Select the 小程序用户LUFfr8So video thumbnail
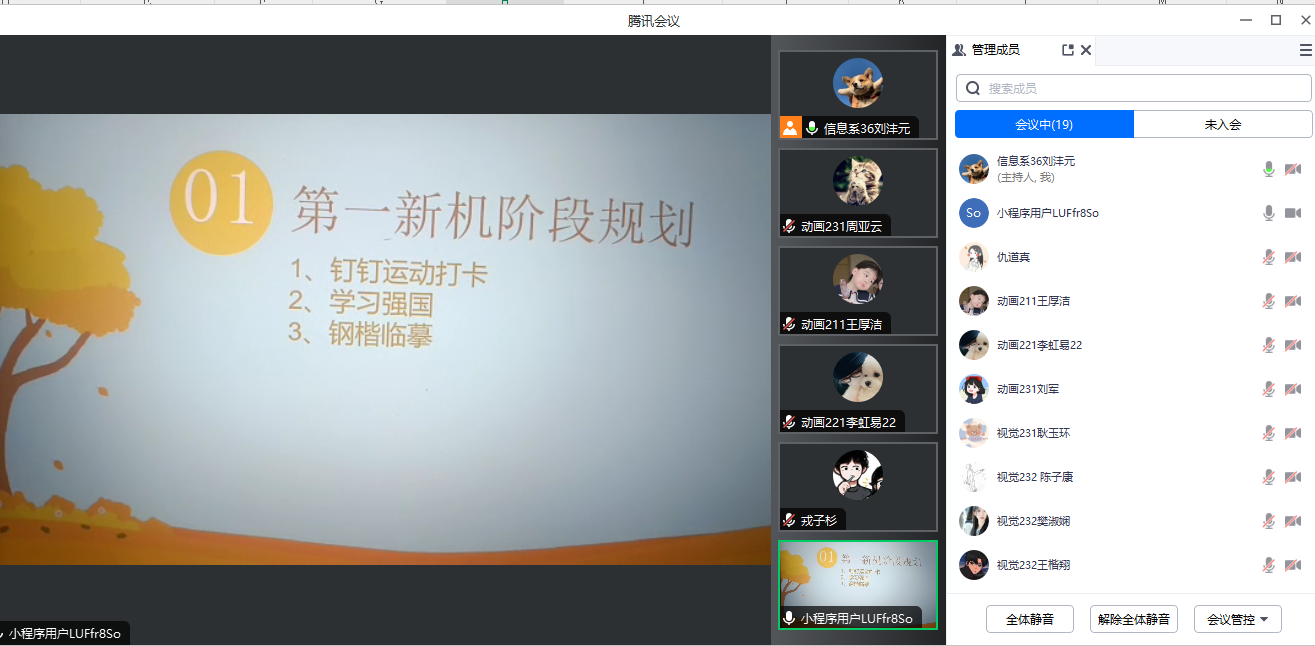This screenshot has width=1315, height=646. click(857, 583)
